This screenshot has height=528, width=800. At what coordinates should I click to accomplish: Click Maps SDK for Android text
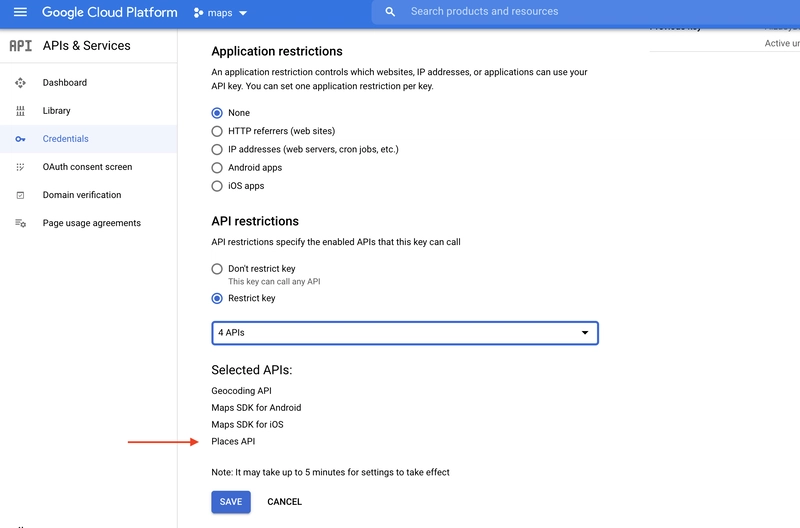click(x=256, y=408)
